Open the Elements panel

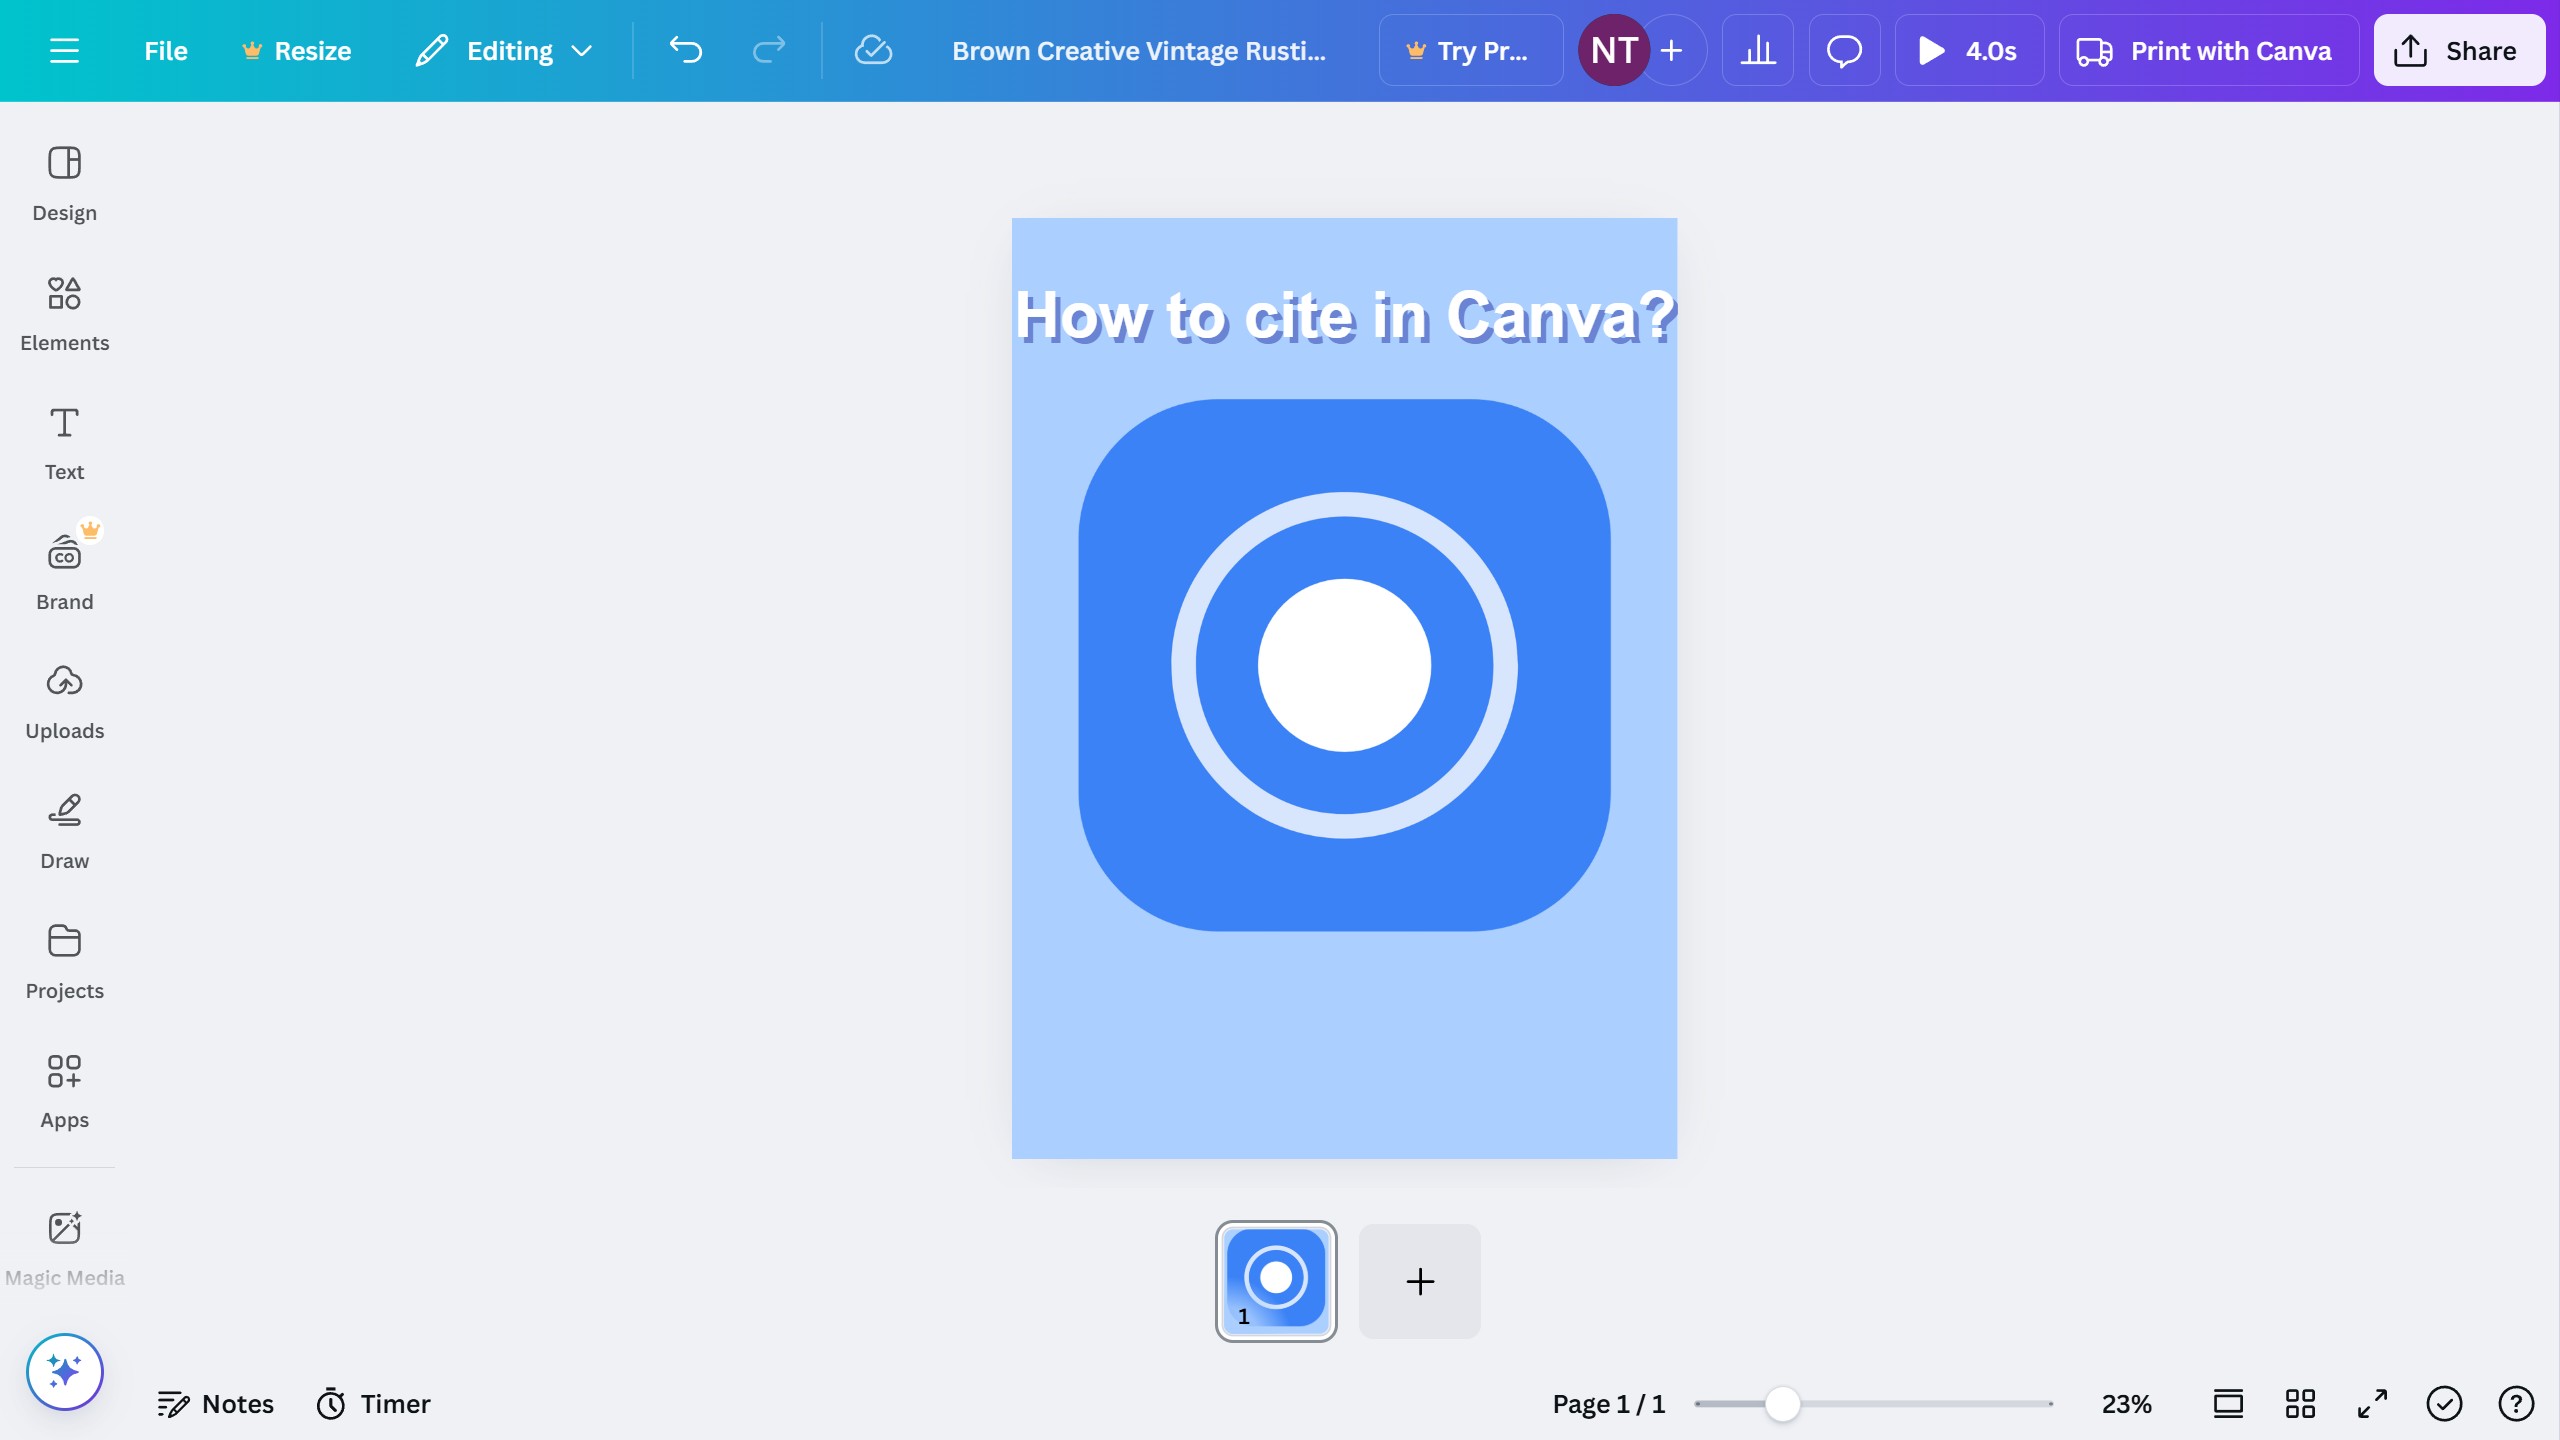click(64, 310)
